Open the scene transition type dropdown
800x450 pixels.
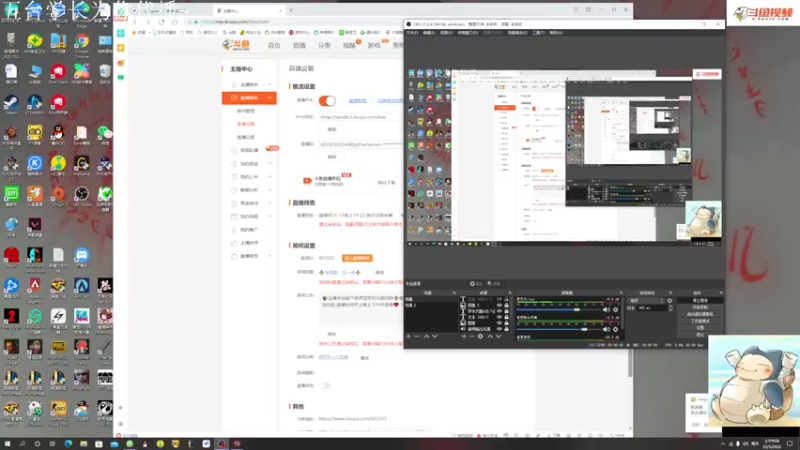pos(646,301)
